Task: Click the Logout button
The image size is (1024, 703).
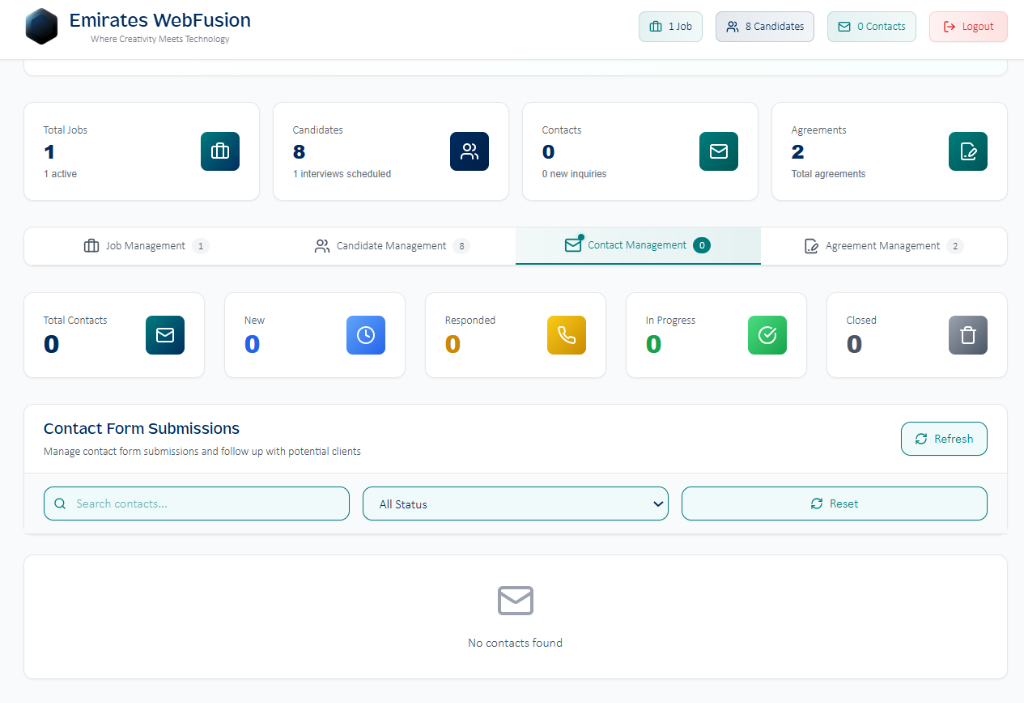Action: (x=967, y=26)
